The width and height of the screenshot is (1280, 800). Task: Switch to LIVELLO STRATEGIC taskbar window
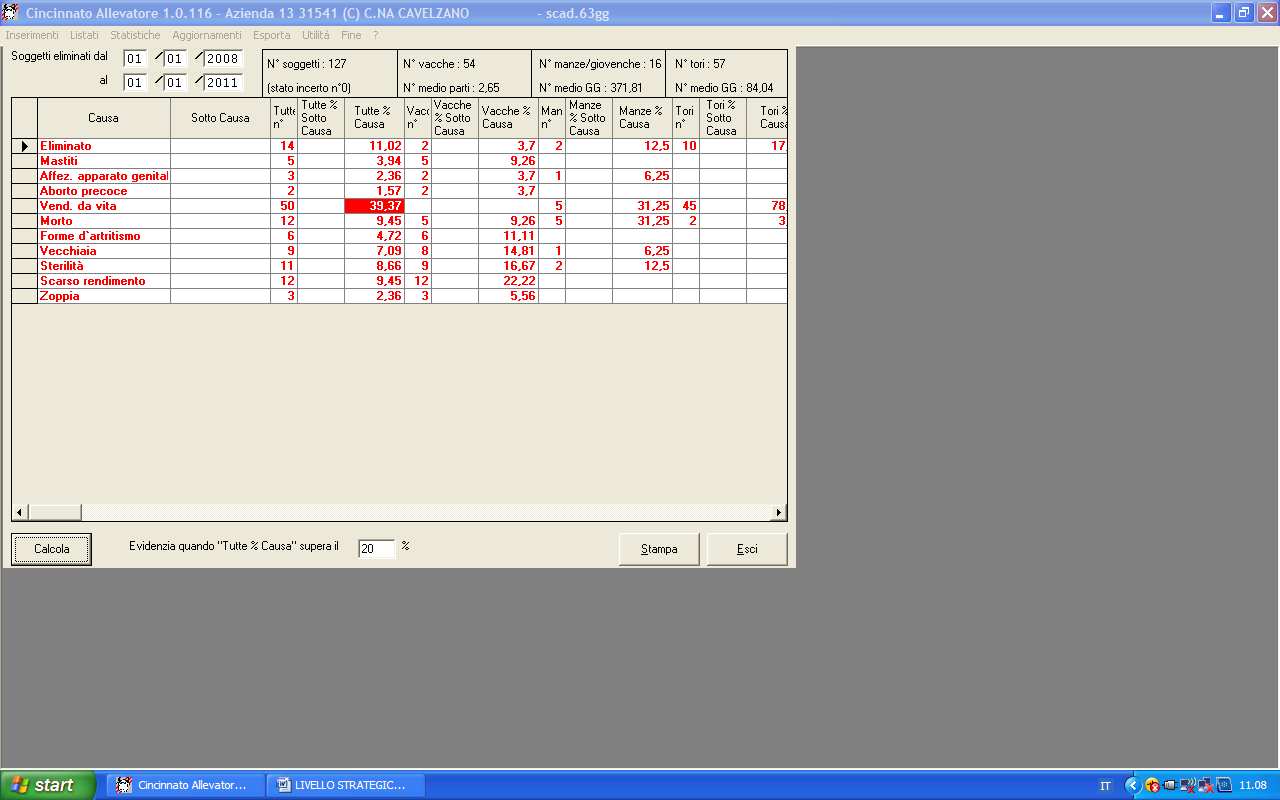346,785
